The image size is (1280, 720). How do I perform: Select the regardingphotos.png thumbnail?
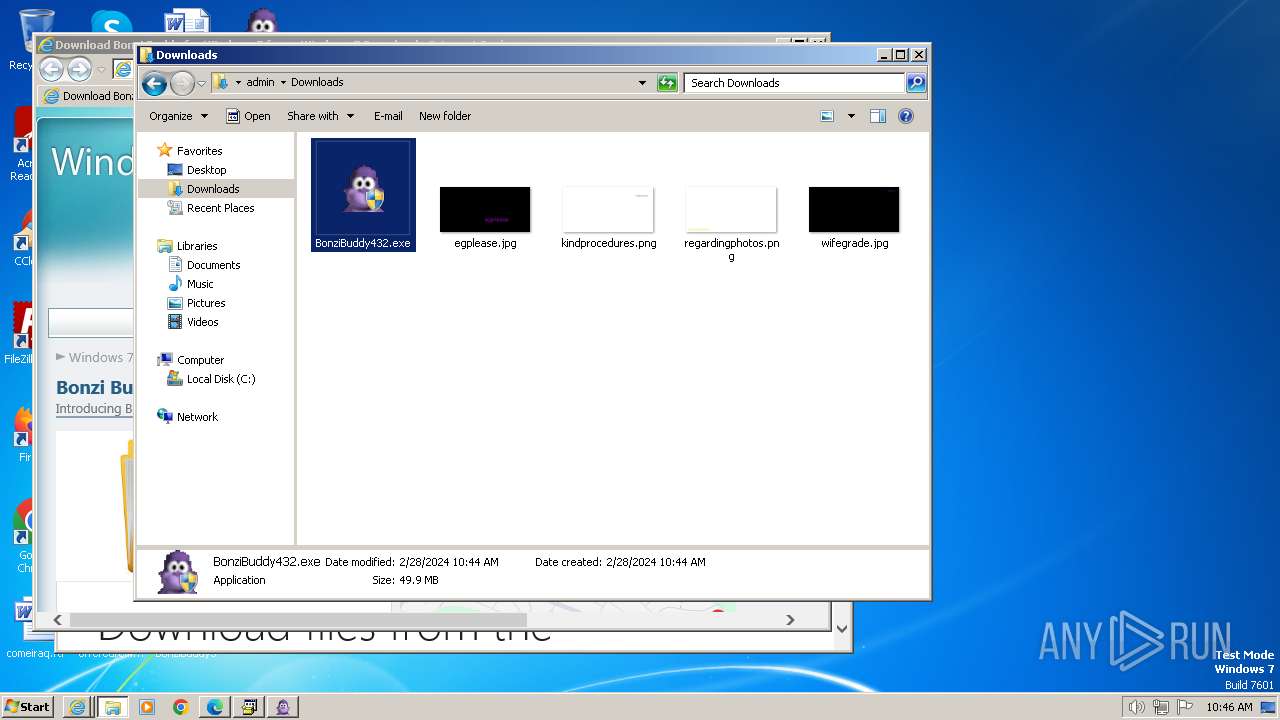click(x=731, y=210)
